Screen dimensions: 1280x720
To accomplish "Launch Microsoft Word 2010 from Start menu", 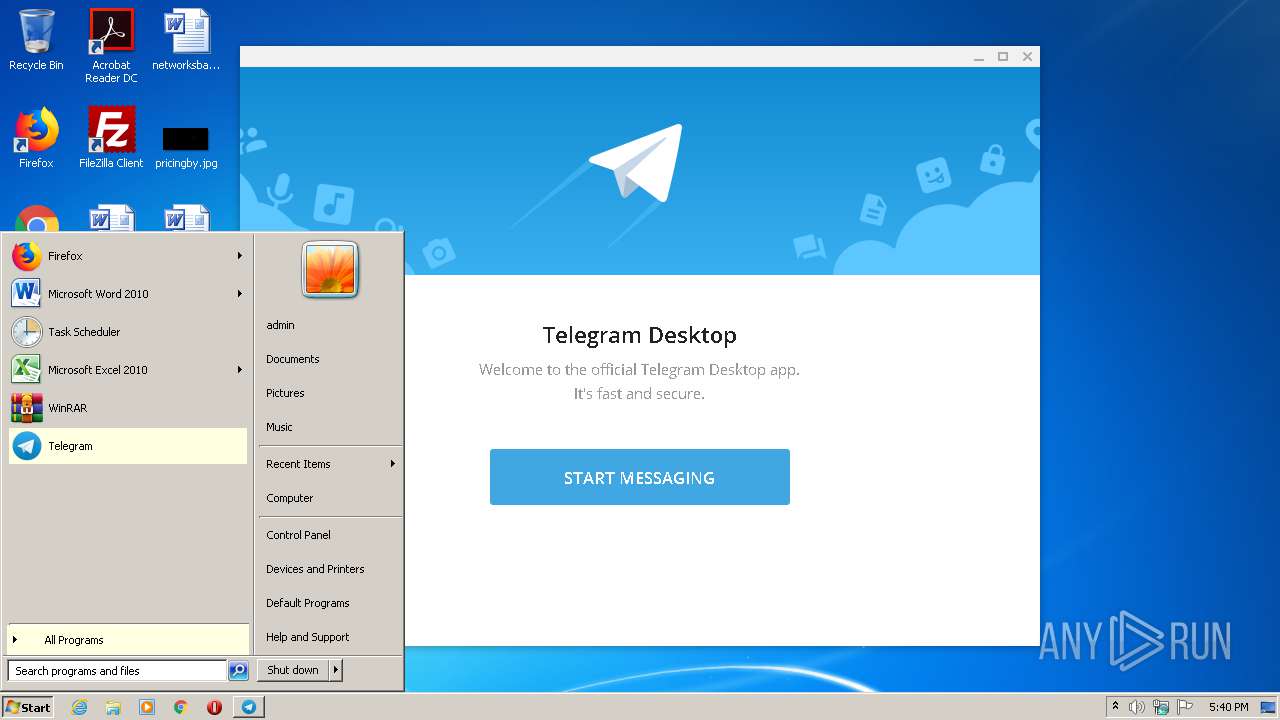I will click(127, 294).
